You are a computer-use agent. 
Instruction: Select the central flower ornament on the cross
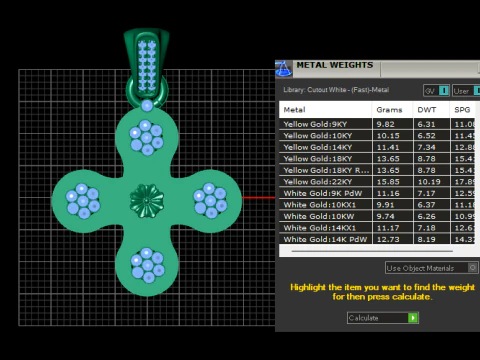tap(147, 201)
